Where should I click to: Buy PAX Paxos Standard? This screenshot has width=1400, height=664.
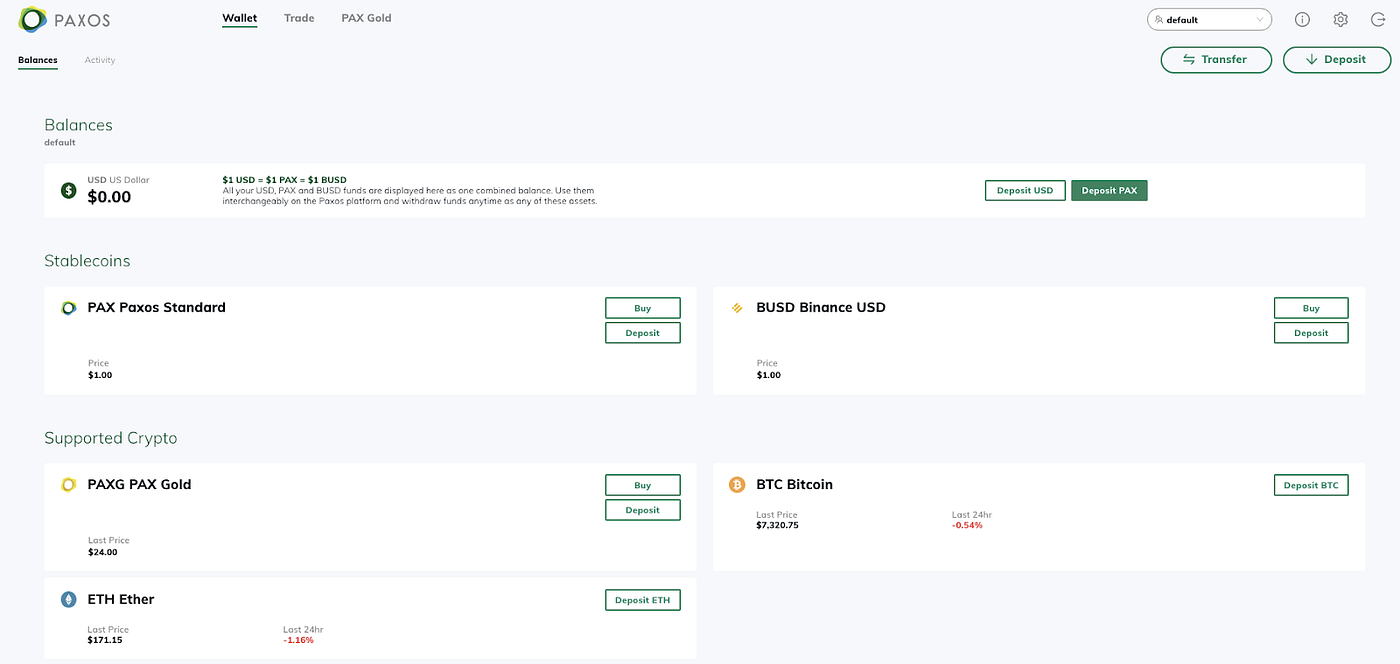click(x=642, y=307)
